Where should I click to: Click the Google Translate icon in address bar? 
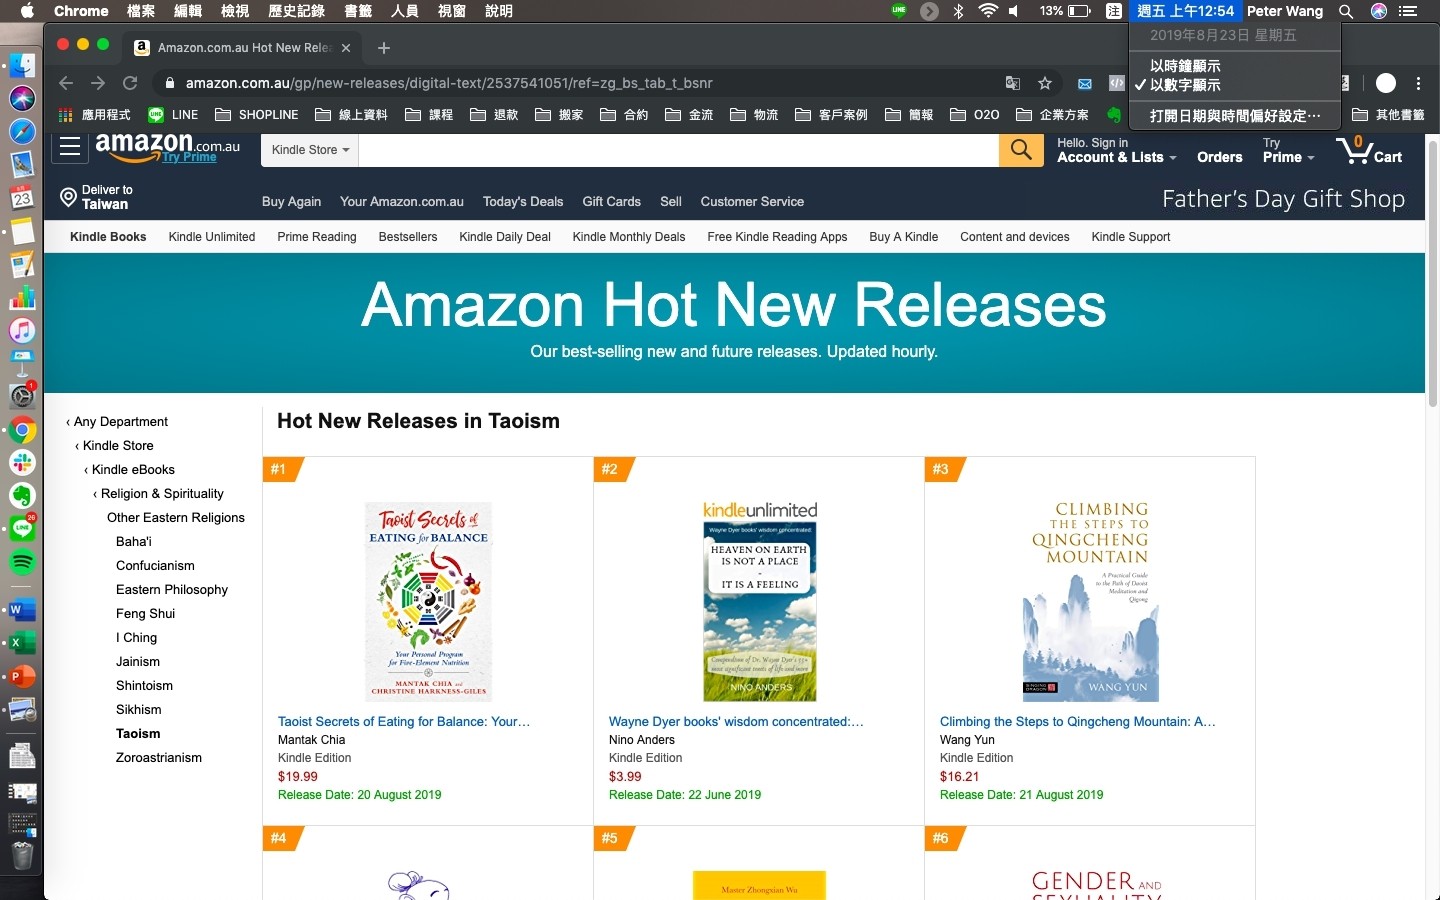(1013, 83)
